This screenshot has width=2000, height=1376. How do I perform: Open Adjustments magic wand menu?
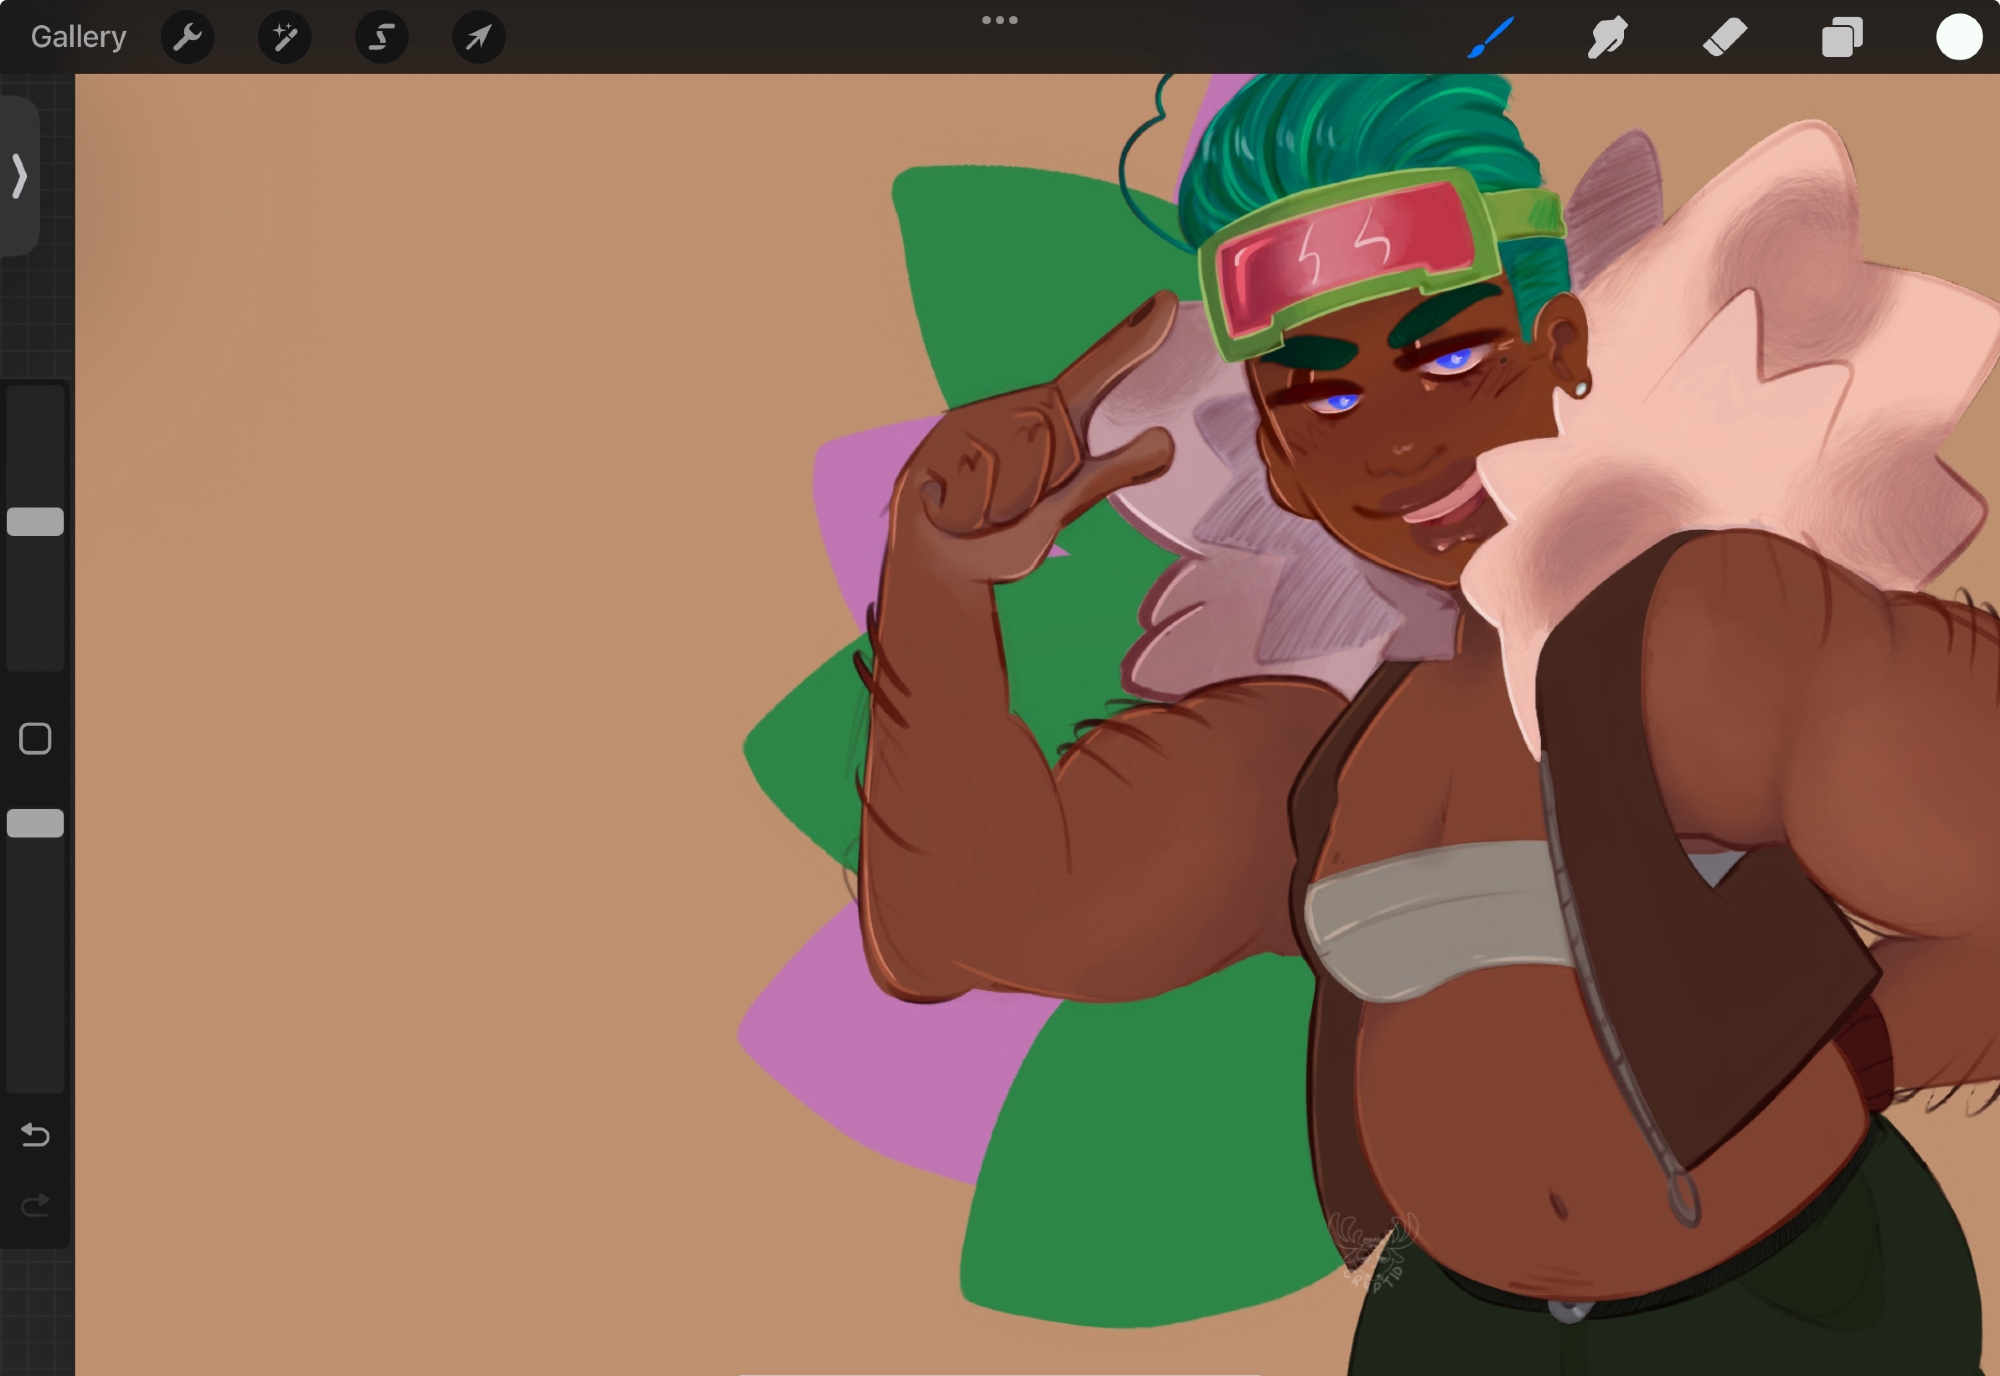coord(284,37)
